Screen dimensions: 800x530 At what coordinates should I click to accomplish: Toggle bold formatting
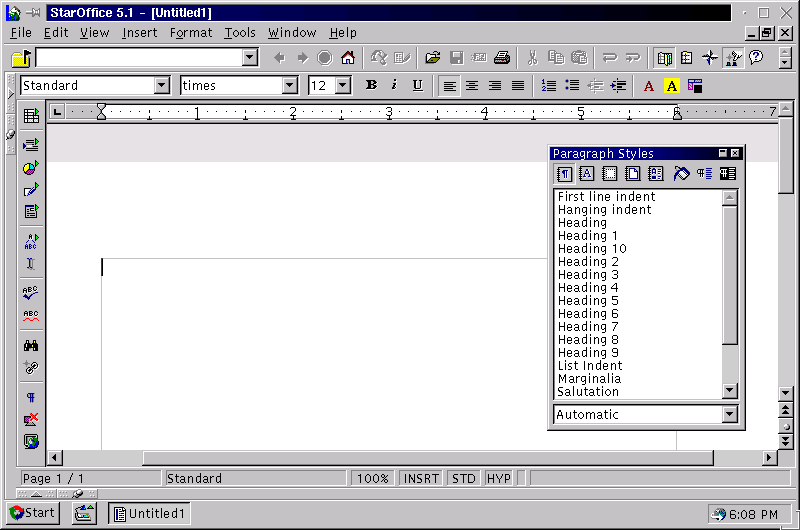tap(371, 86)
